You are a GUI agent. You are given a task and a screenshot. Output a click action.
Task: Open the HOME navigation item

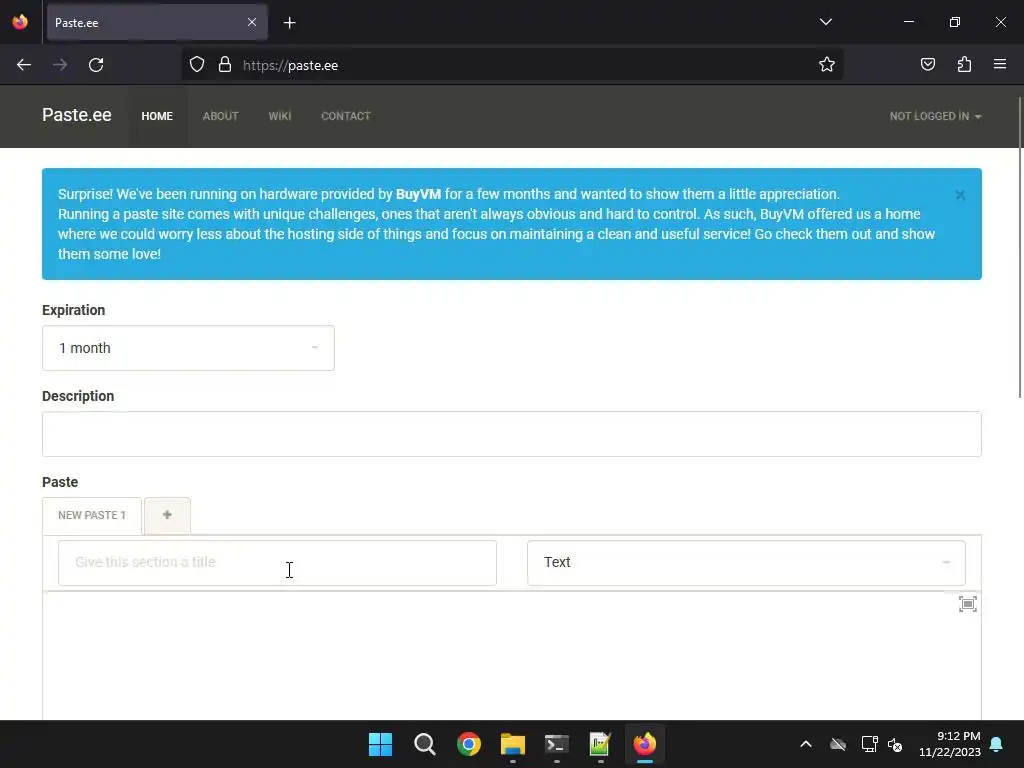157,116
